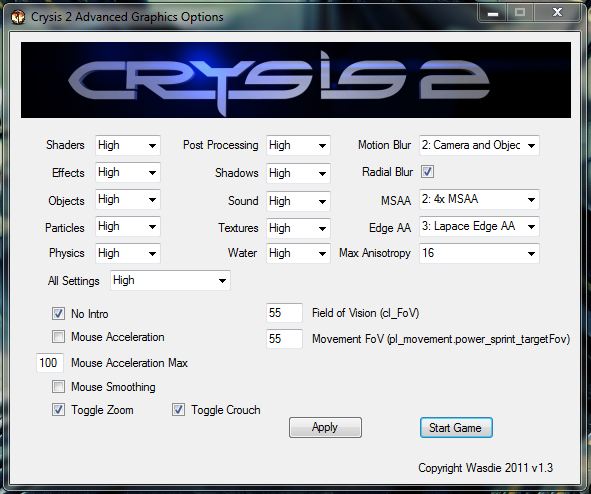Expand the Edge AA combo box
Image resolution: width=591 pixels, height=494 pixels.
(479, 226)
